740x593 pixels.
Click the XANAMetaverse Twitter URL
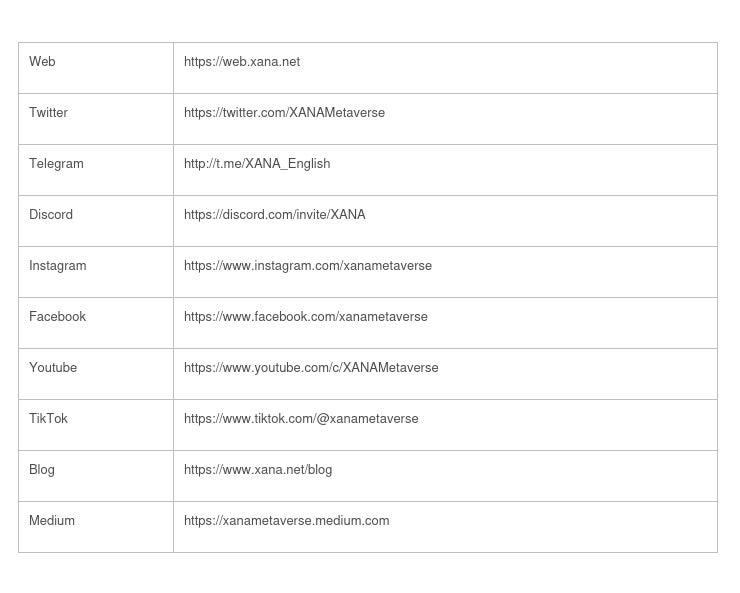[284, 113]
